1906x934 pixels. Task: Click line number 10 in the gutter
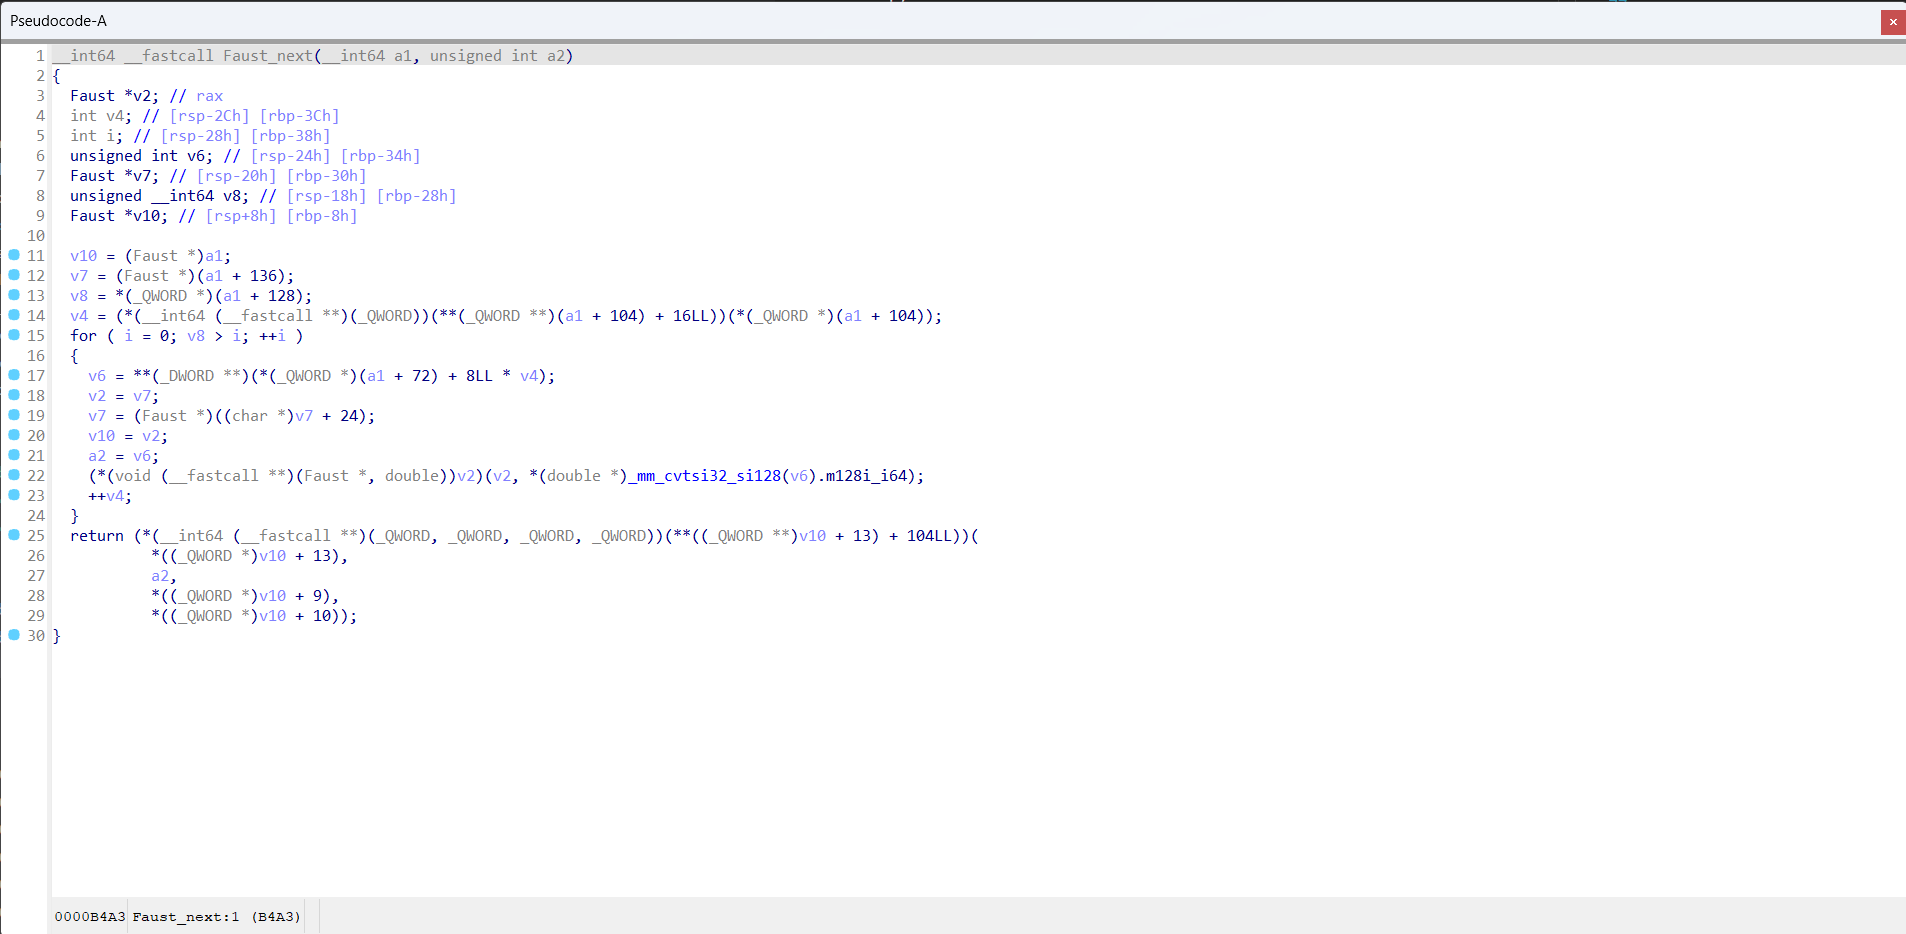(36, 236)
